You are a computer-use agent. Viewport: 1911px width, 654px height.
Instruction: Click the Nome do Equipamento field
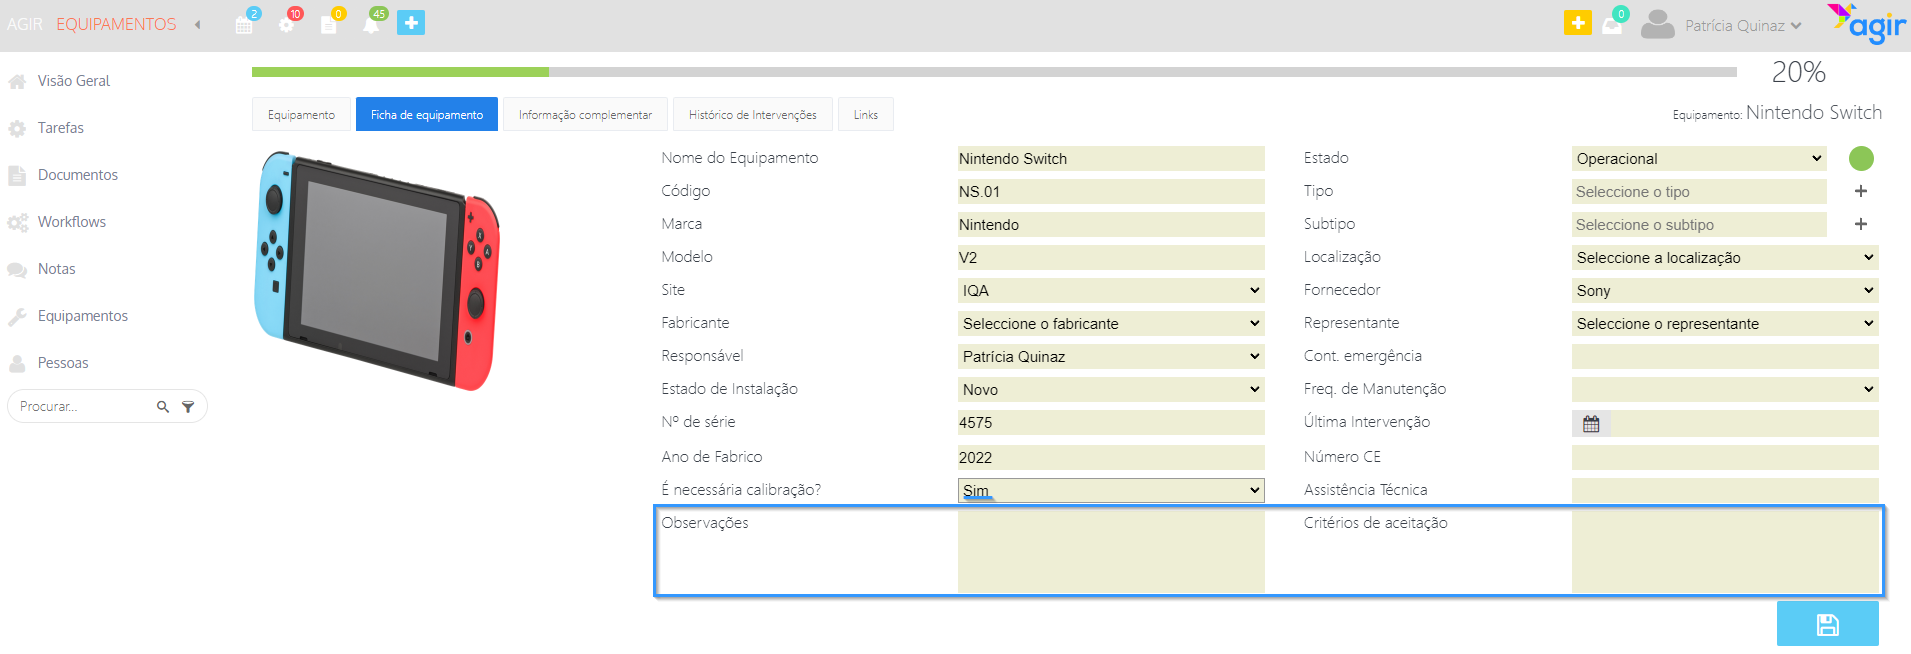coord(1111,158)
